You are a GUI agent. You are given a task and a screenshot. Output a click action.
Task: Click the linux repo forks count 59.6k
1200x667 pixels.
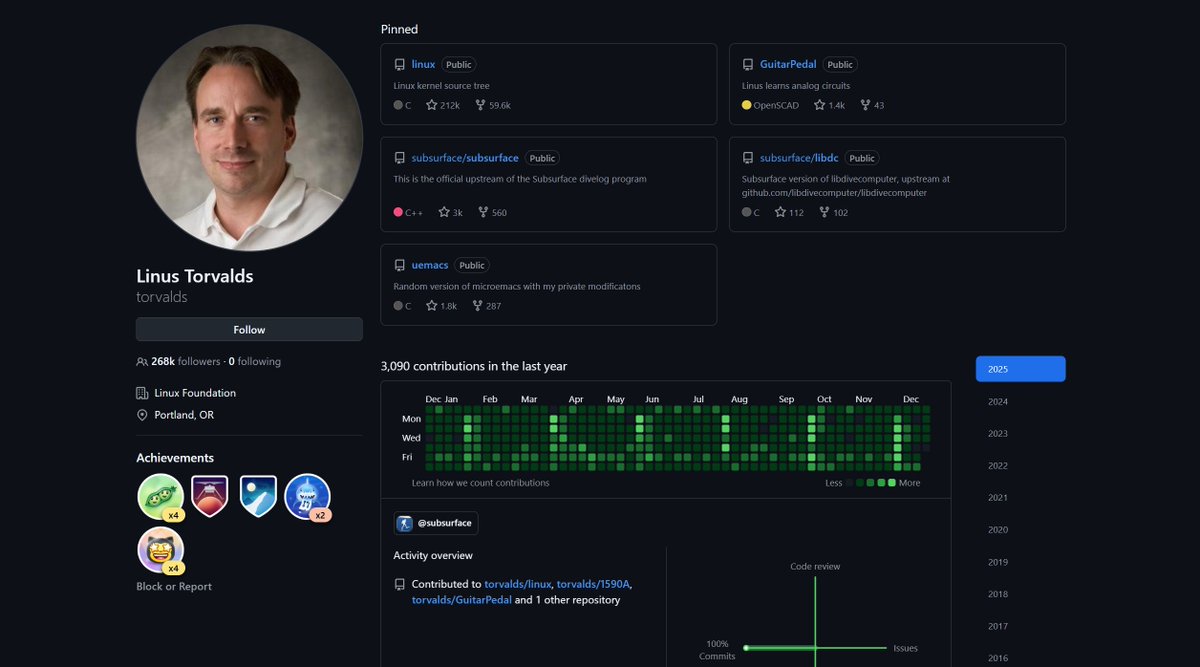[493, 105]
